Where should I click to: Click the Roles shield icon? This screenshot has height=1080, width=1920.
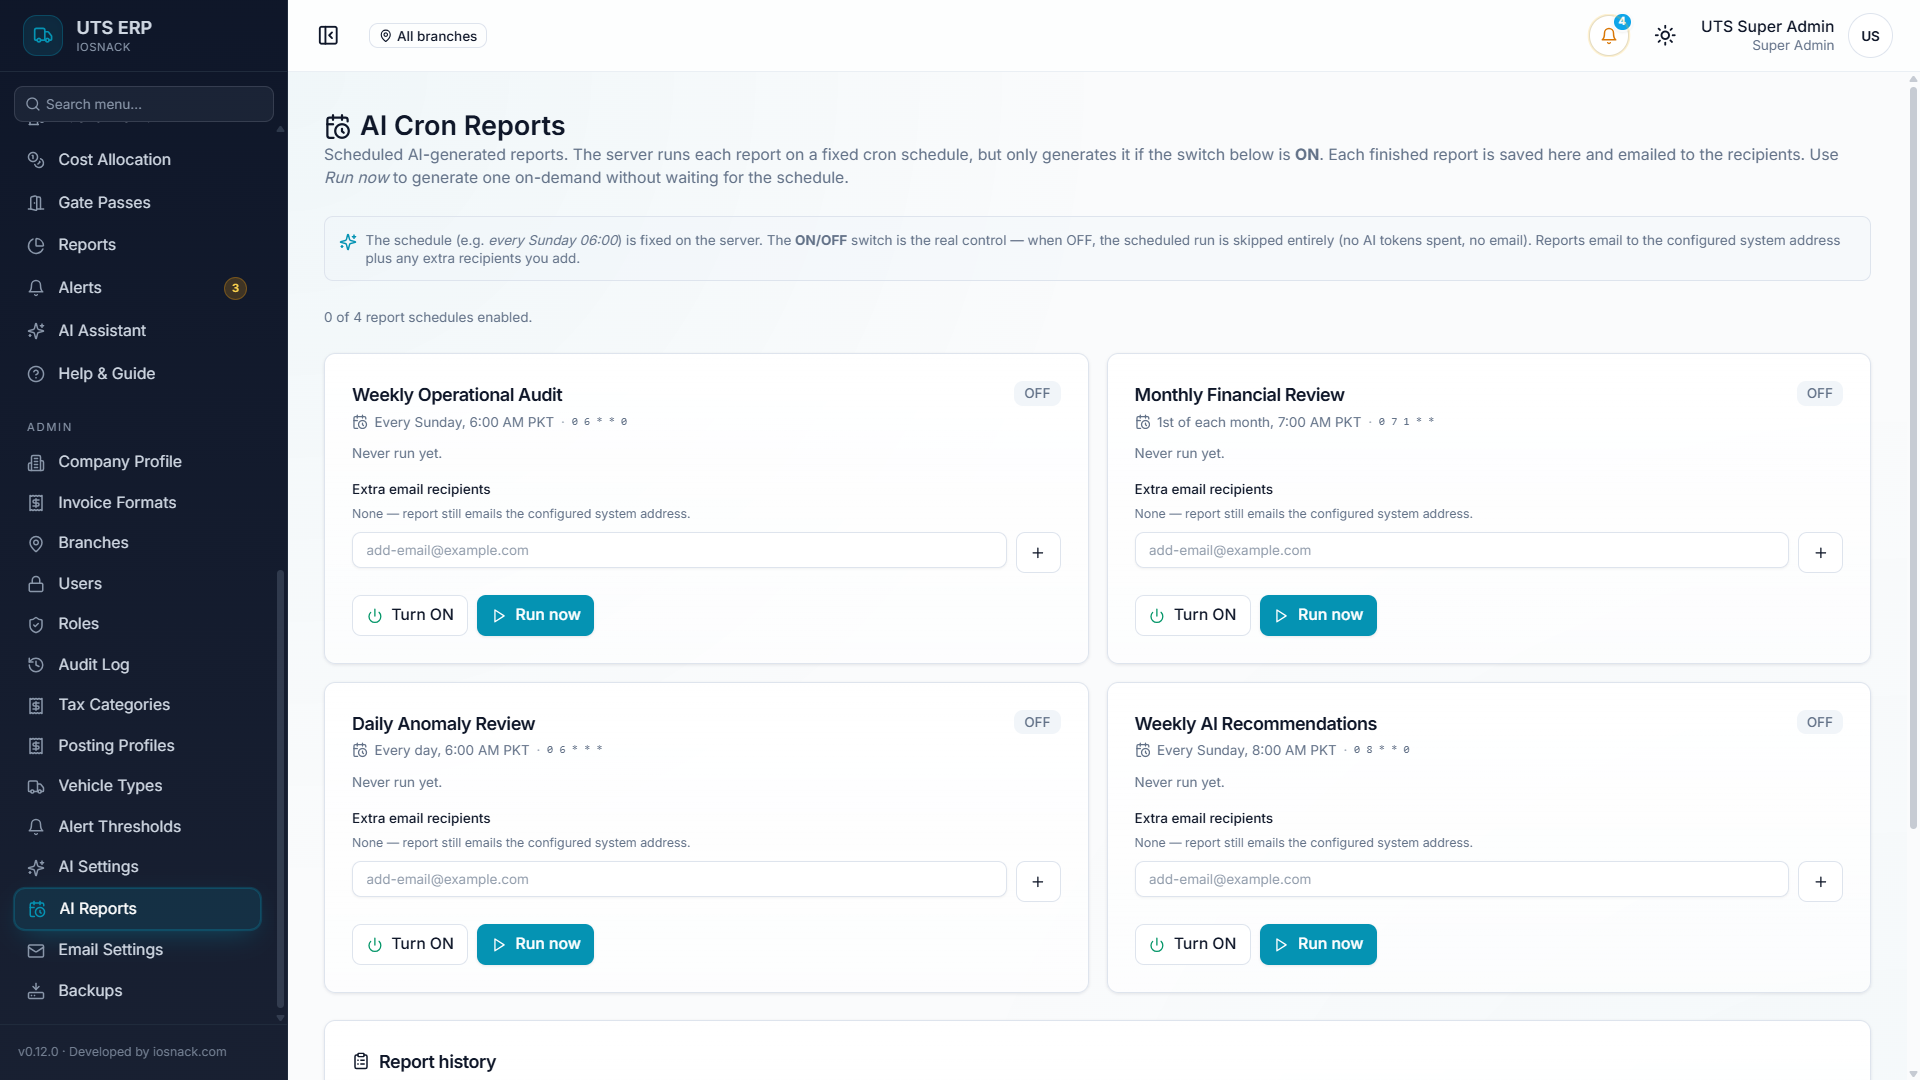tap(36, 624)
